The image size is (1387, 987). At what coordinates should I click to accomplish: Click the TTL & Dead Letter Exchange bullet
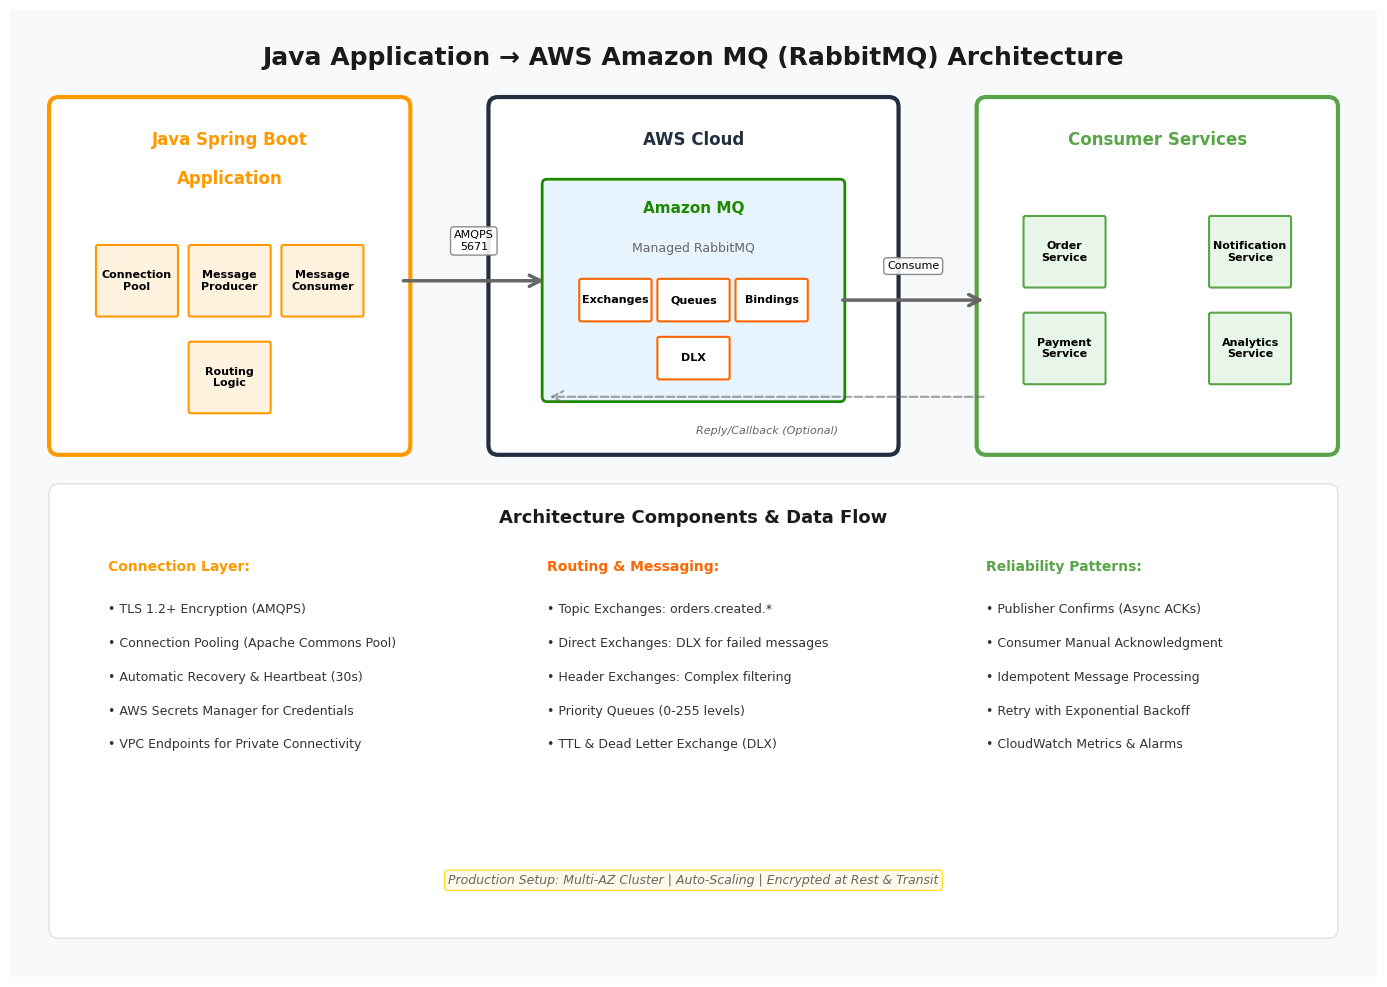click(662, 745)
